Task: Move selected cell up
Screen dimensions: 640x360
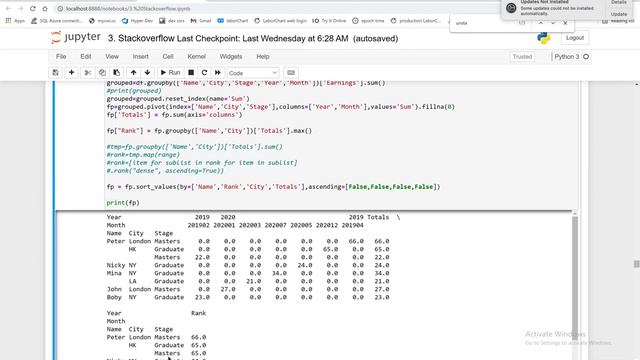Action: coord(133,73)
